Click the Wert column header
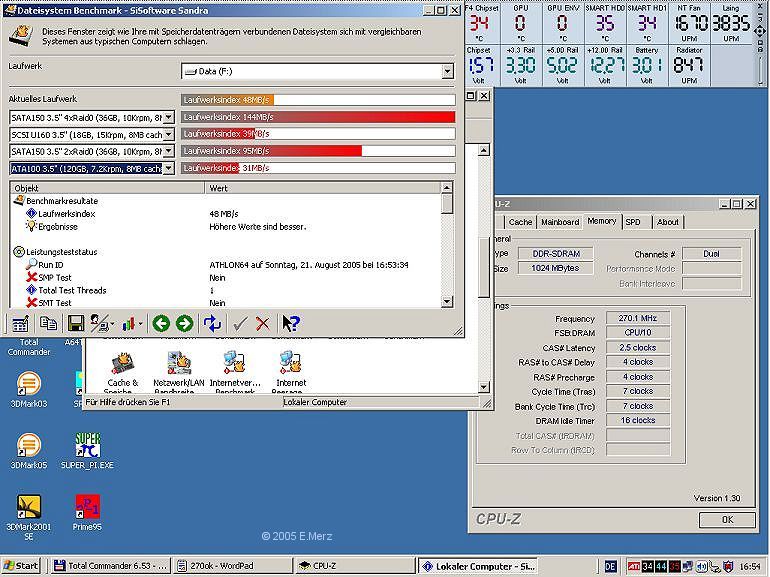 323,188
